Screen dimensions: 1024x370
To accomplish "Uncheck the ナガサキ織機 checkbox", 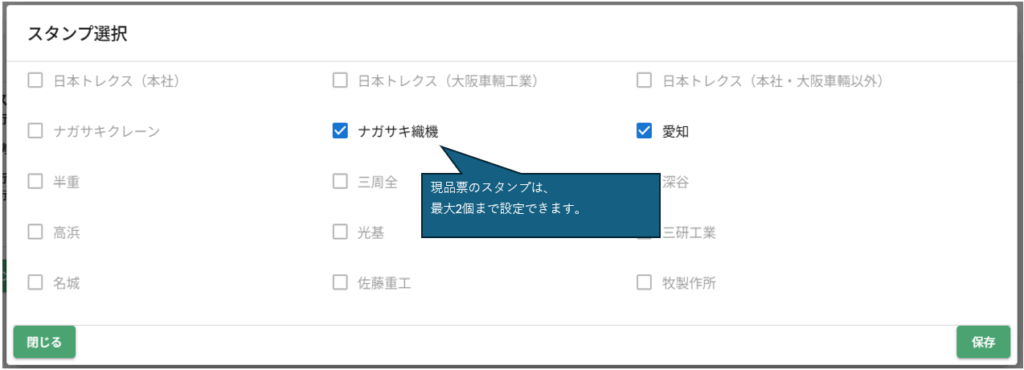I will [340, 131].
